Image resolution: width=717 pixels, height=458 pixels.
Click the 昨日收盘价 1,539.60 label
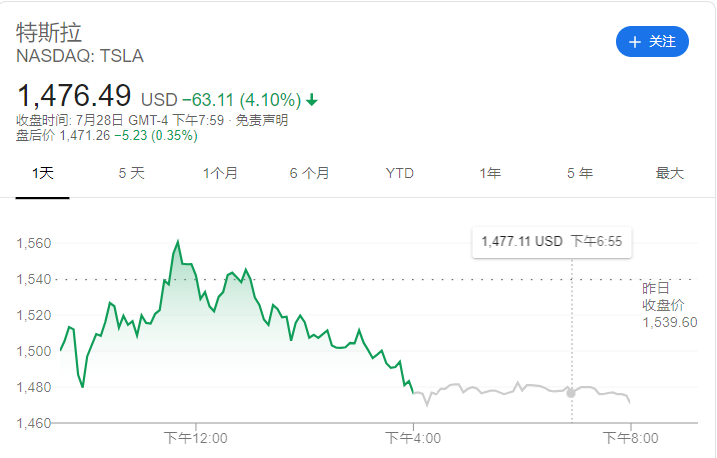coord(667,305)
